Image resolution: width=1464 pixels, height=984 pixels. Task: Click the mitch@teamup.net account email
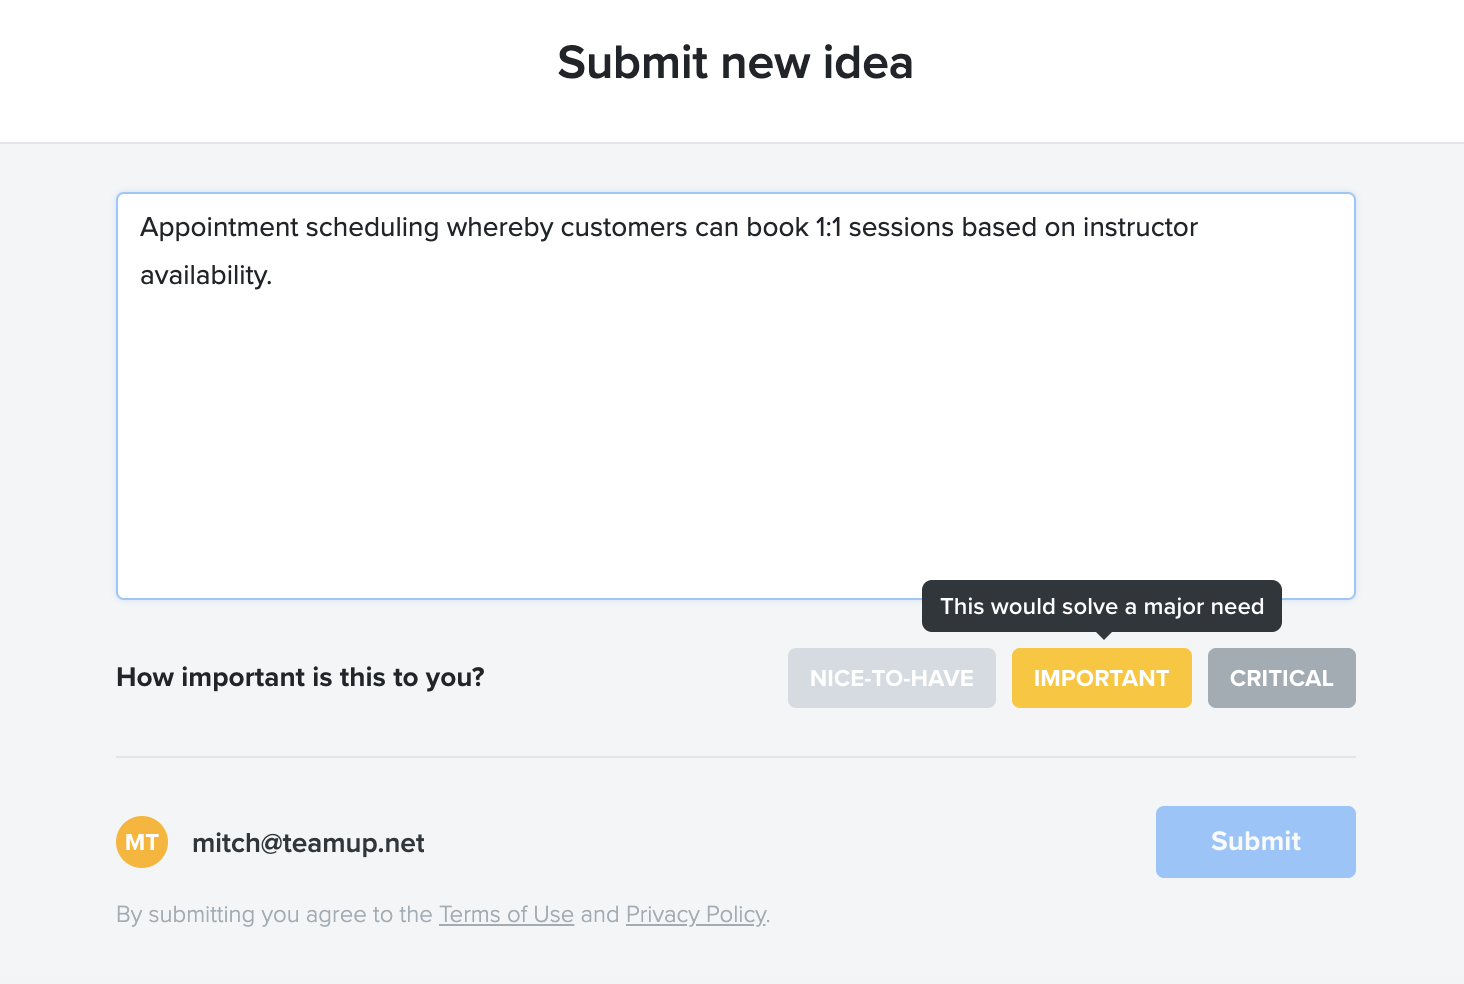click(308, 843)
